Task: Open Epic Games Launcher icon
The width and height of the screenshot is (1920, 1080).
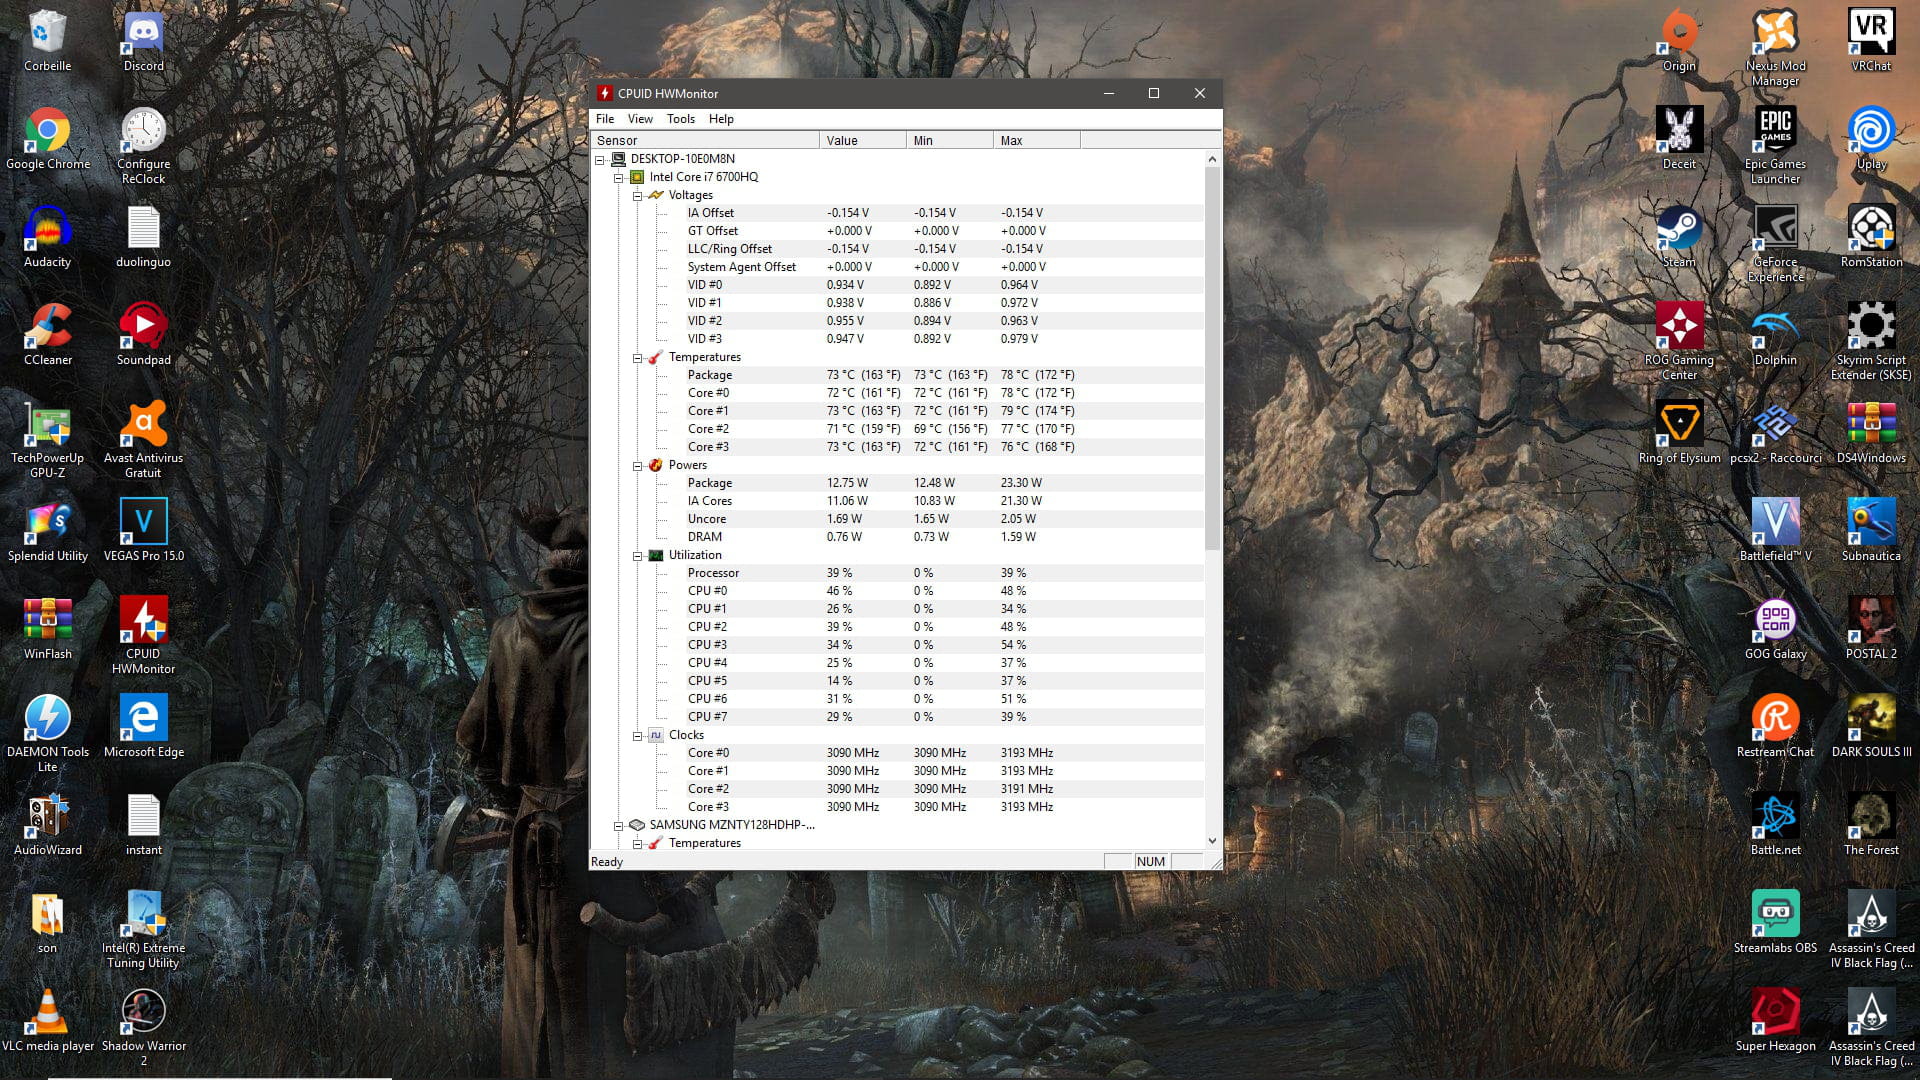Action: tap(1775, 146)
